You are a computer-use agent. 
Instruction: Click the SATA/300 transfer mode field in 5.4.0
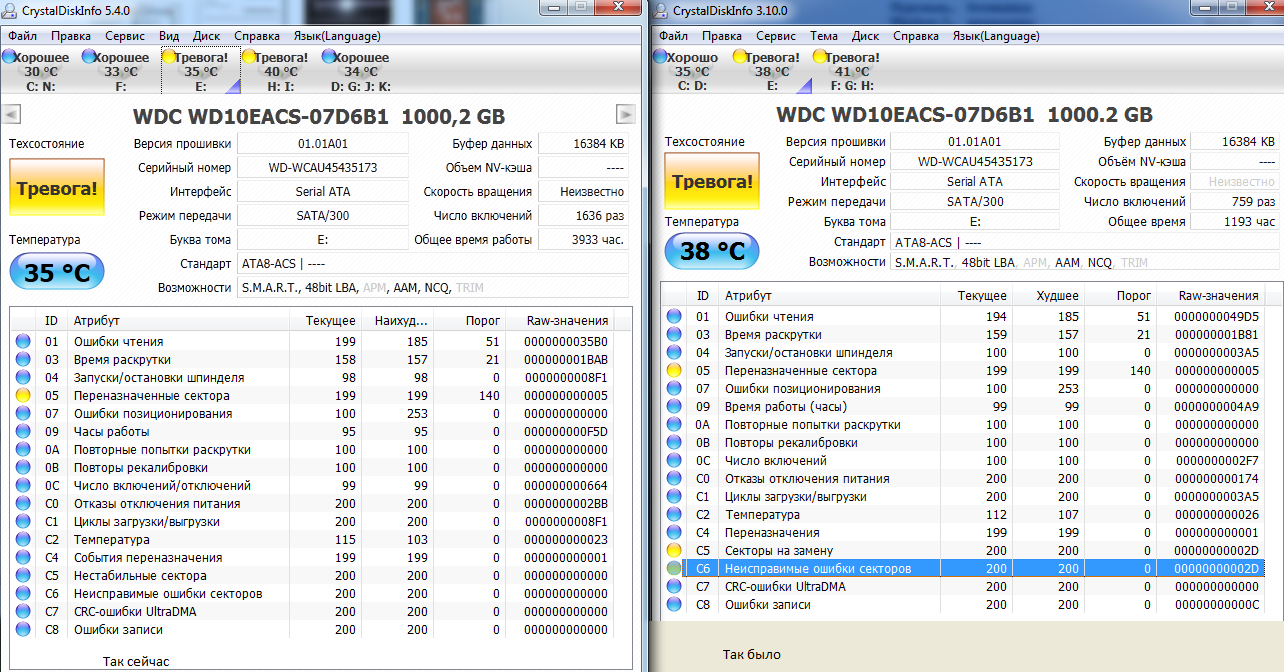click(323, 215)
